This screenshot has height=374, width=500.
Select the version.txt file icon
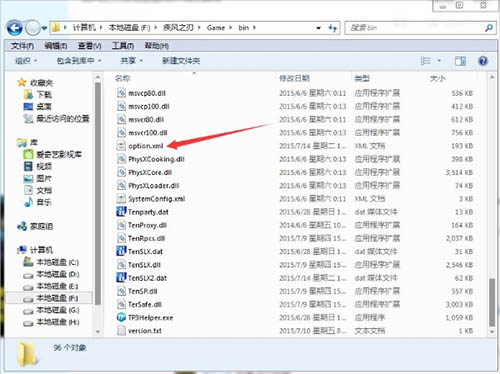[x=121, y=331]
